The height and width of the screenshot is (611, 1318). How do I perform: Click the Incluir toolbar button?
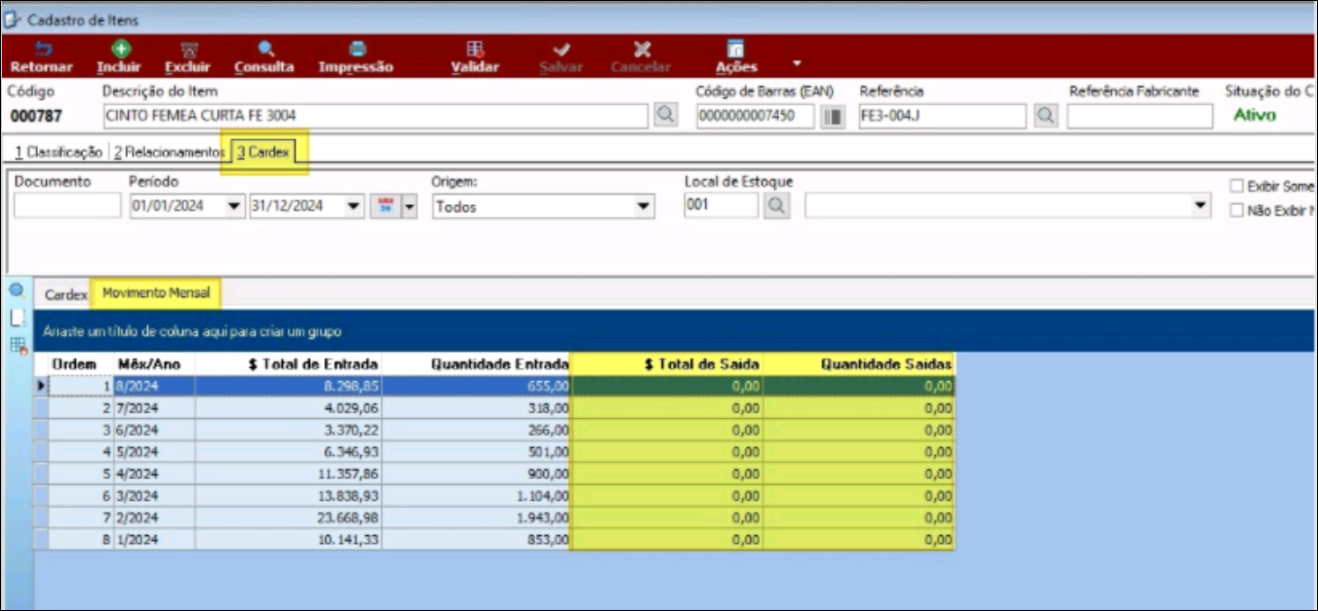click(x=119, y=57)
